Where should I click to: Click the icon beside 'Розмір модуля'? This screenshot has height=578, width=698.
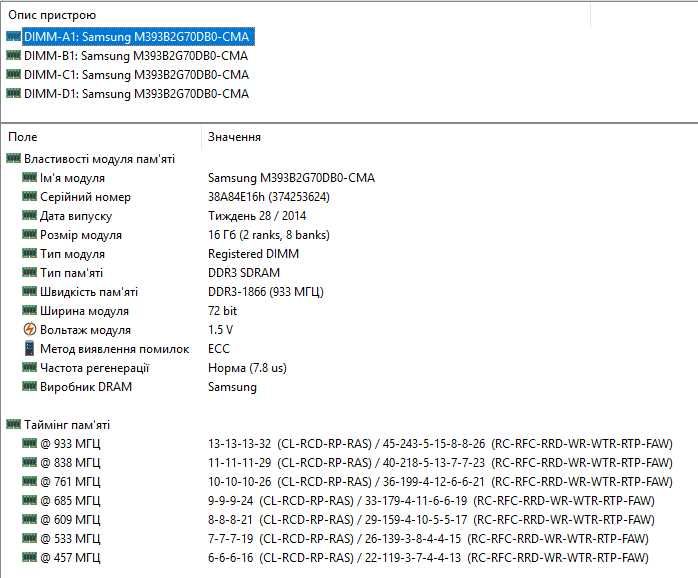(x=29, y=234)
